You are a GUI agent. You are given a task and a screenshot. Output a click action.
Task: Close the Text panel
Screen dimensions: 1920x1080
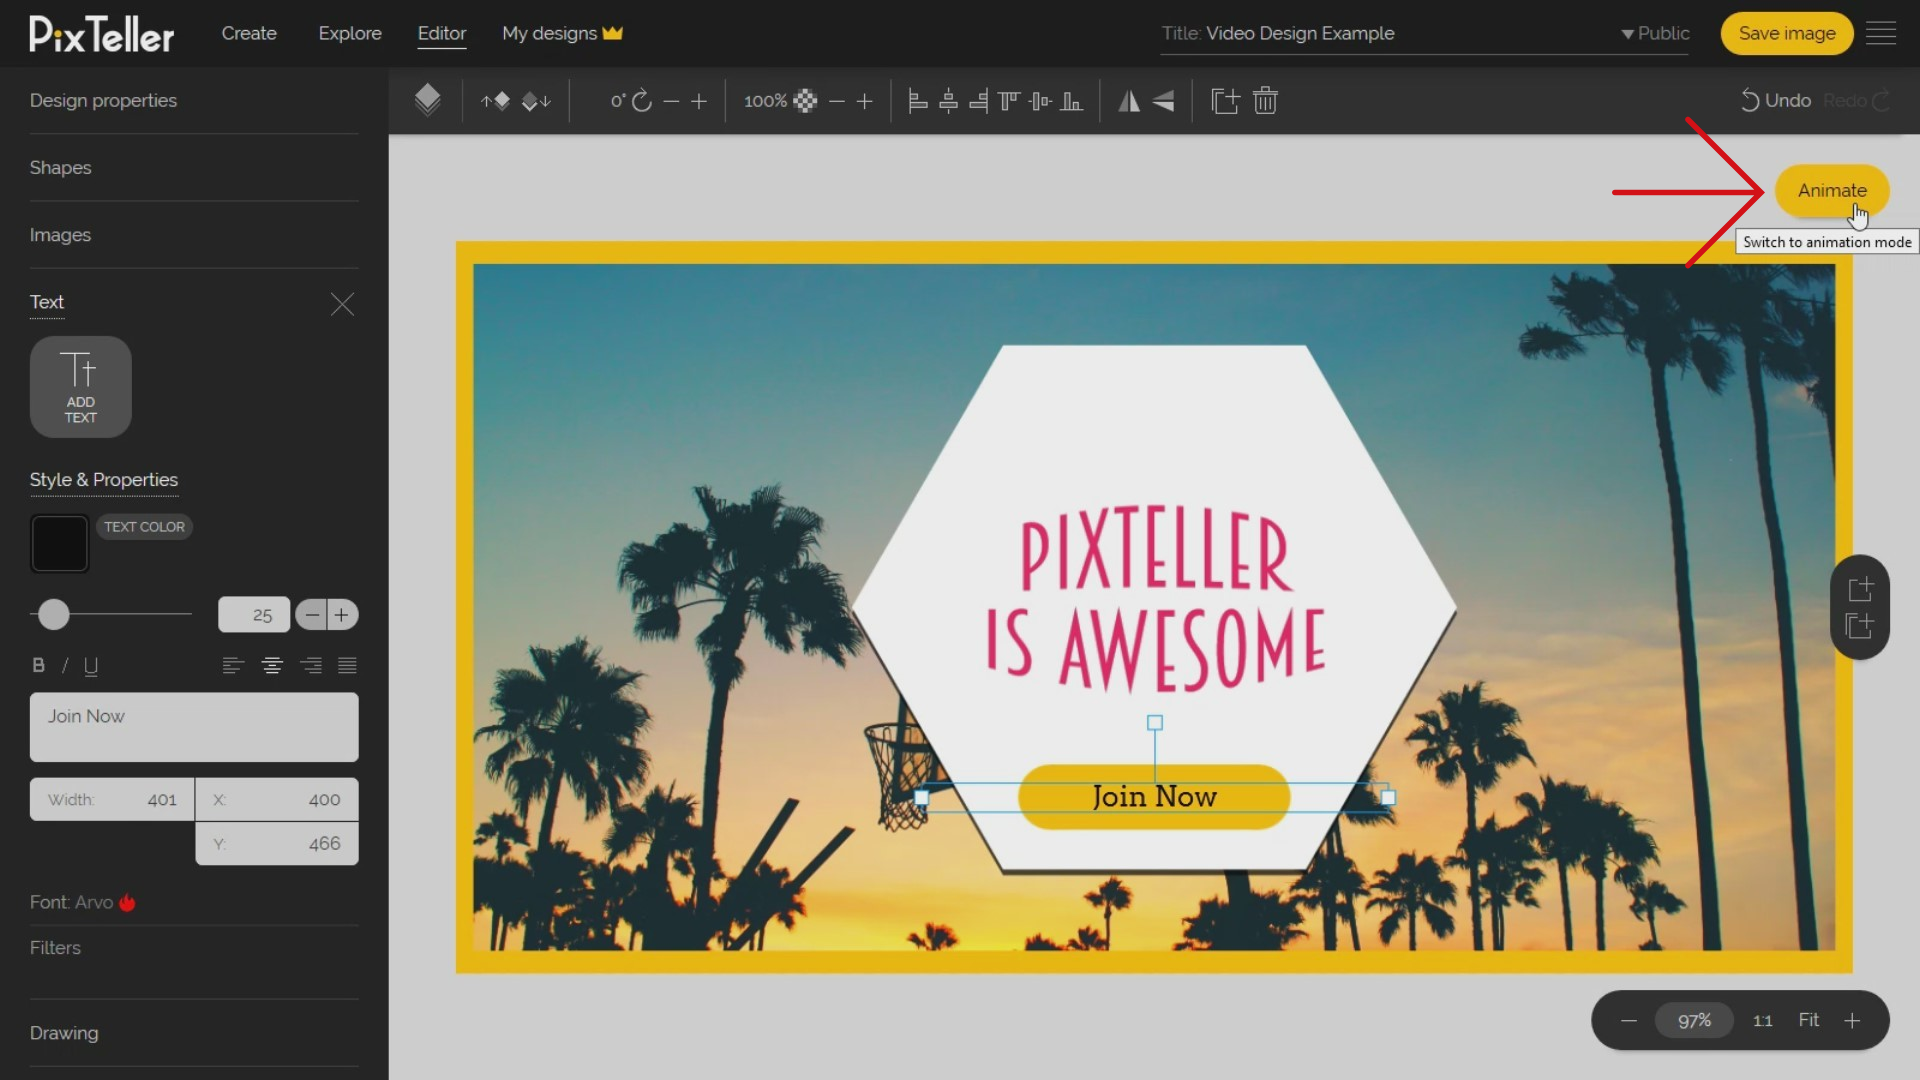pyautogui.click(x=342, y=304)
